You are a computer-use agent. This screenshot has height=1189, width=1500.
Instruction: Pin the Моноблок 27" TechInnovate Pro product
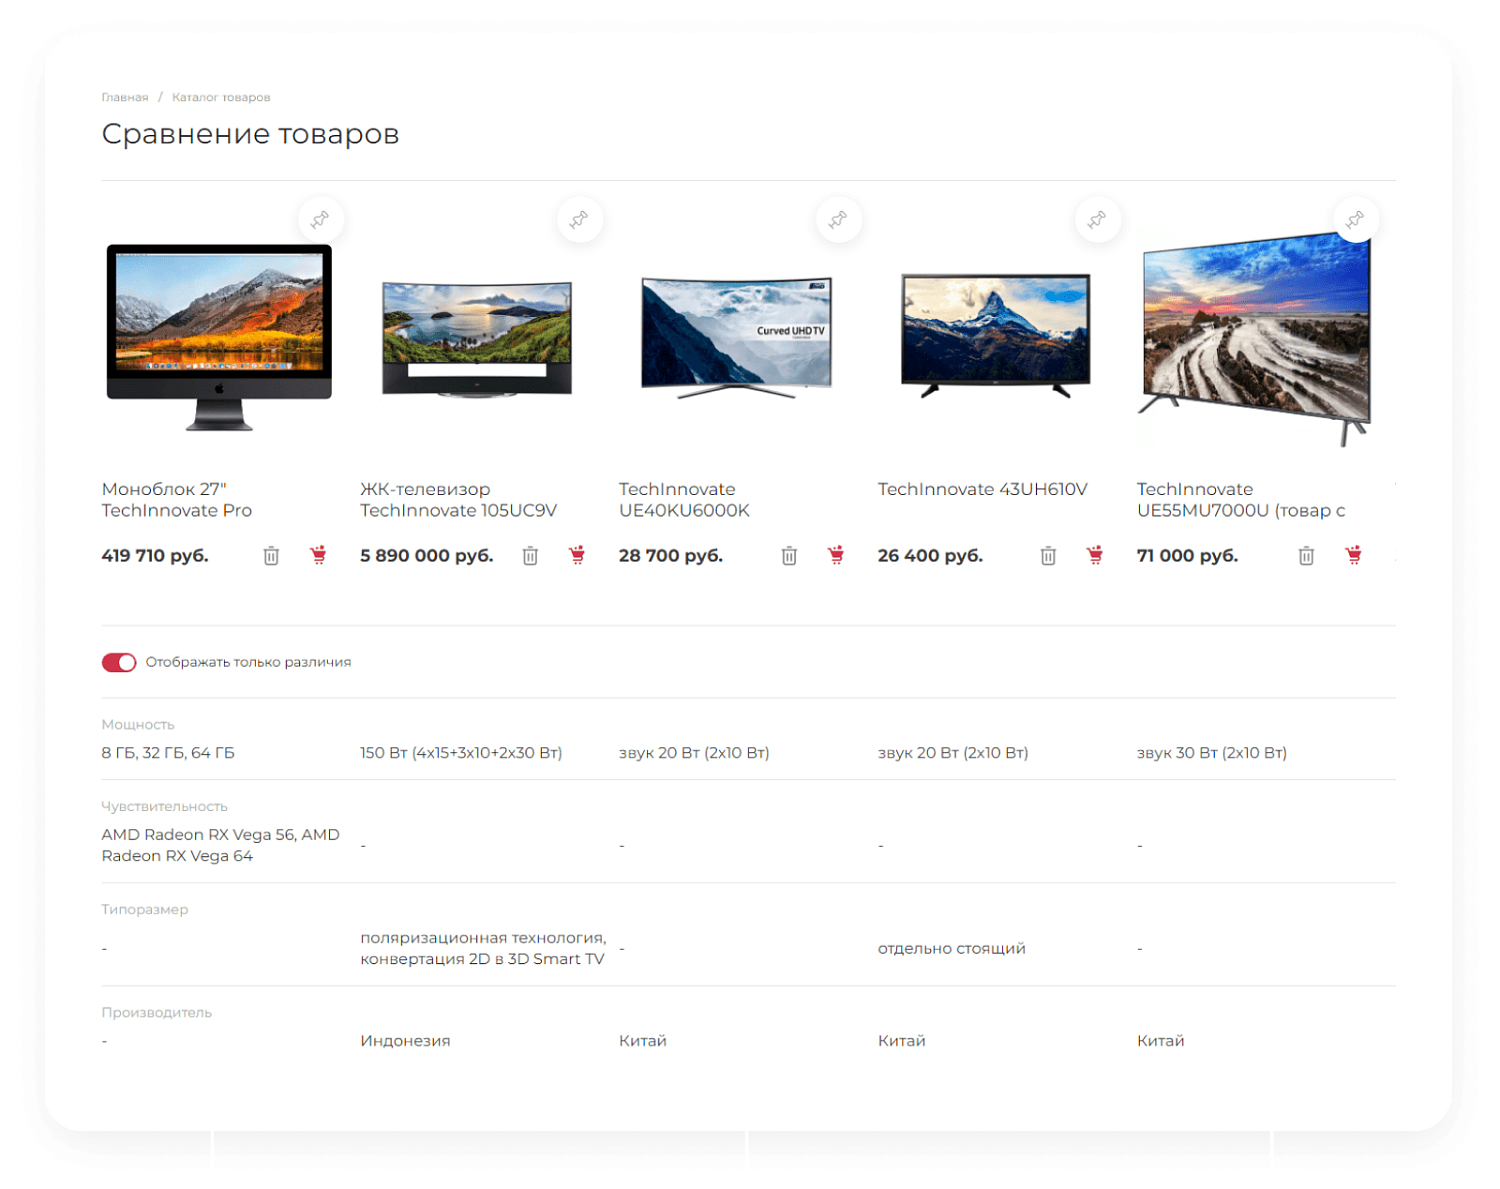[x=320, y=219]
